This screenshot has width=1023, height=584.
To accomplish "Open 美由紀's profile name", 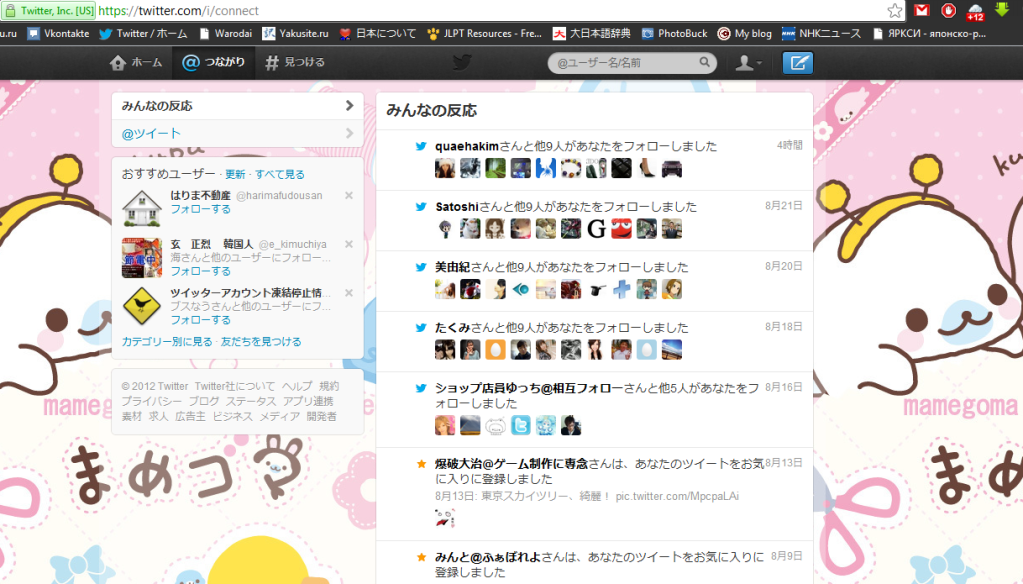I will pos(452,267).
